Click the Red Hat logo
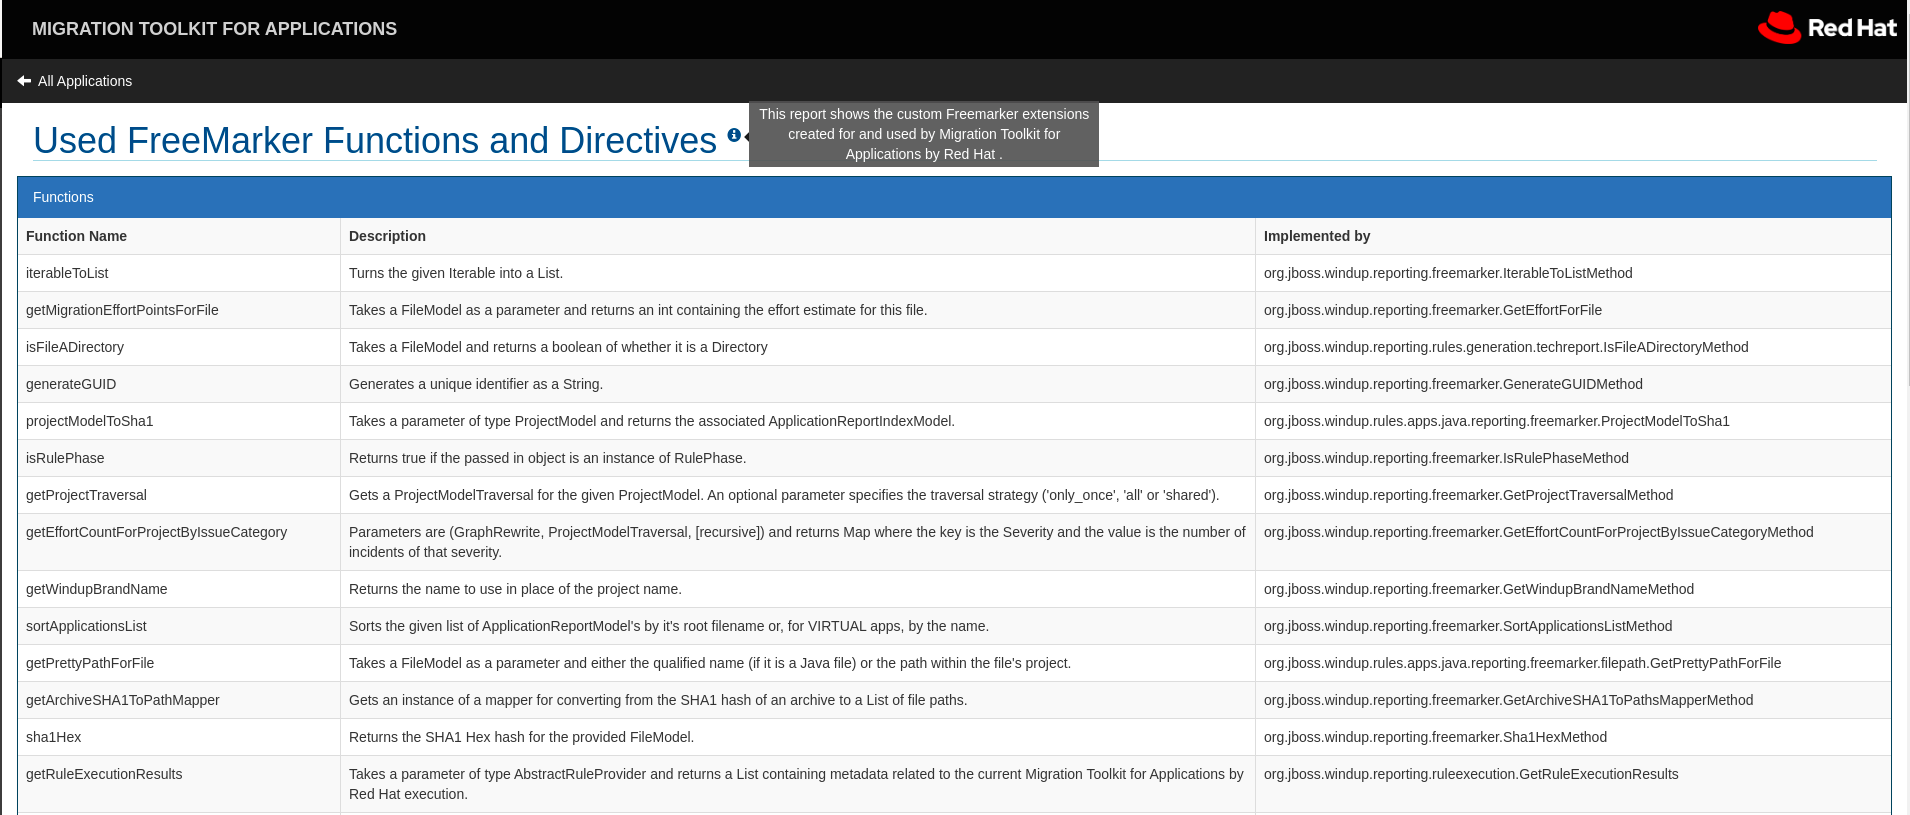Viewport: 1910px width, 815px height. pos(1826,28)
